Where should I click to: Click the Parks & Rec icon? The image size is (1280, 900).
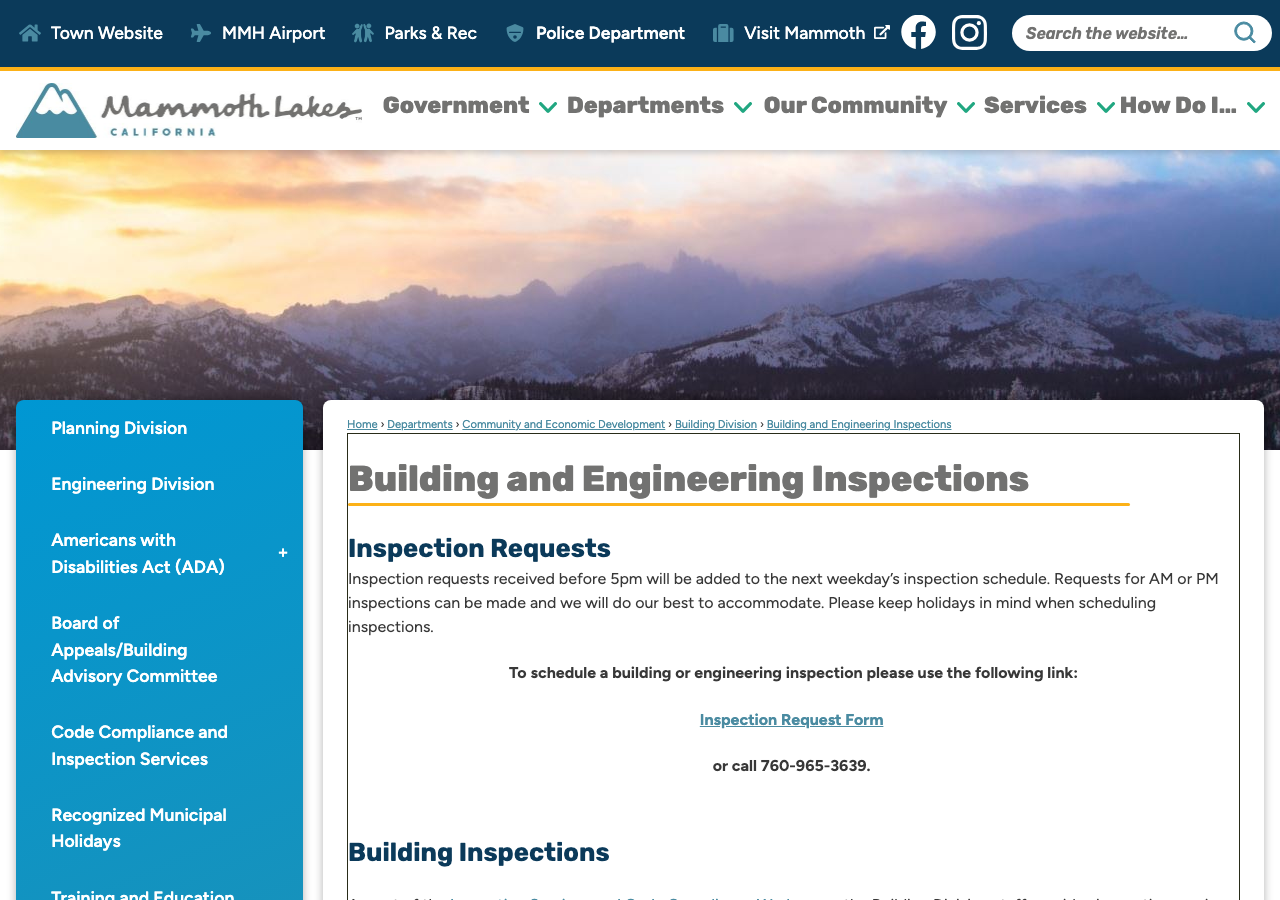pyautogui.click(x=363, y=33)
